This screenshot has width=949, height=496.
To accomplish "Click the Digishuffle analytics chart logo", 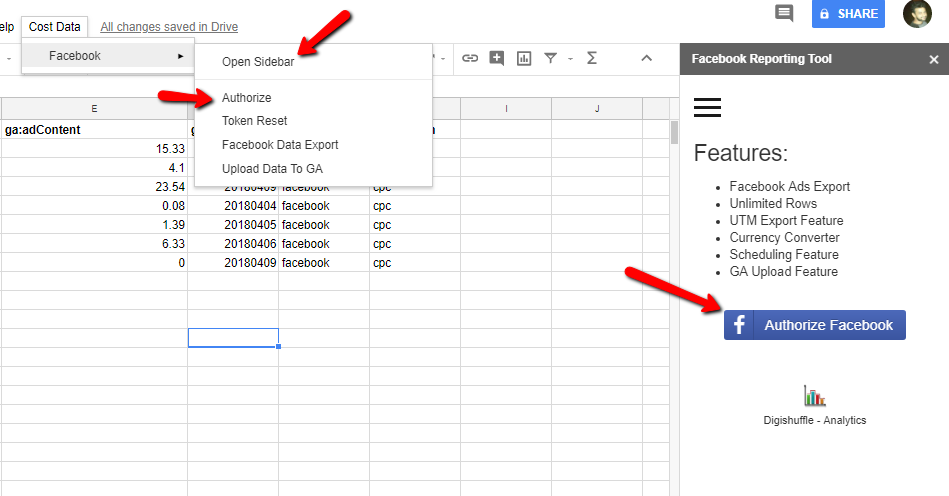I will tap(815, 396).
